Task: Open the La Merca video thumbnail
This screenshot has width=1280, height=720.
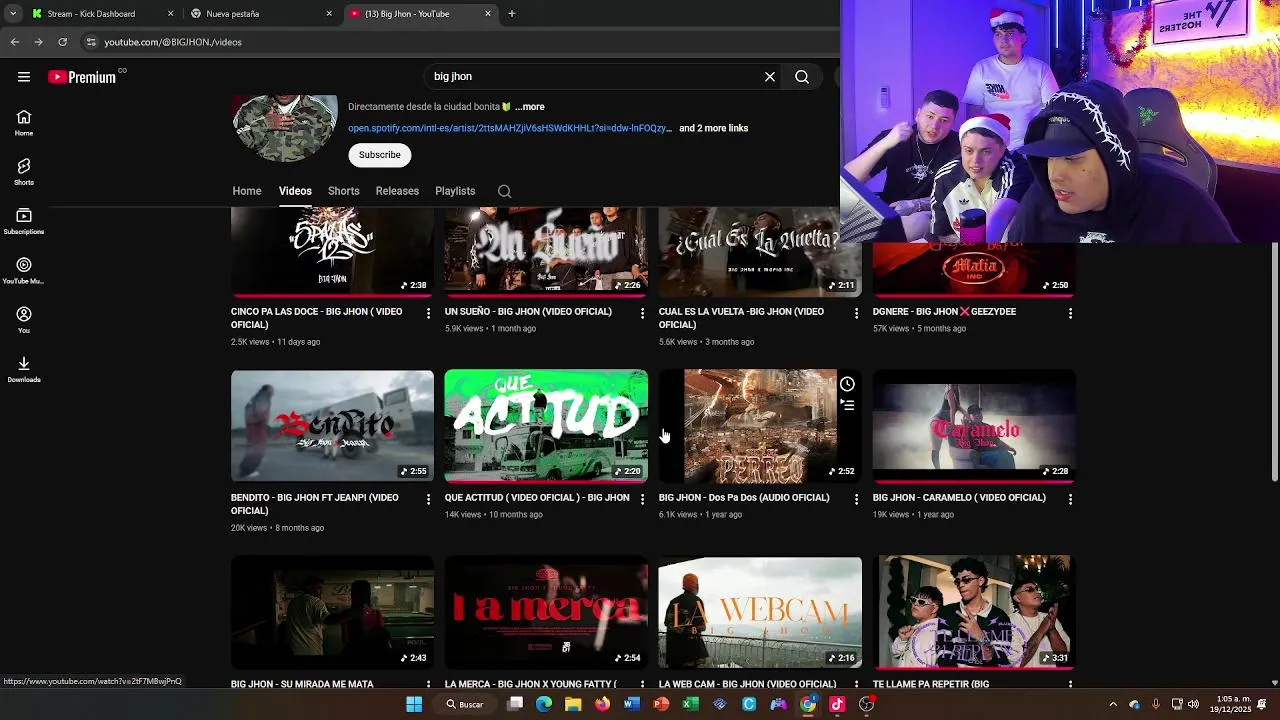Action: 546,612
